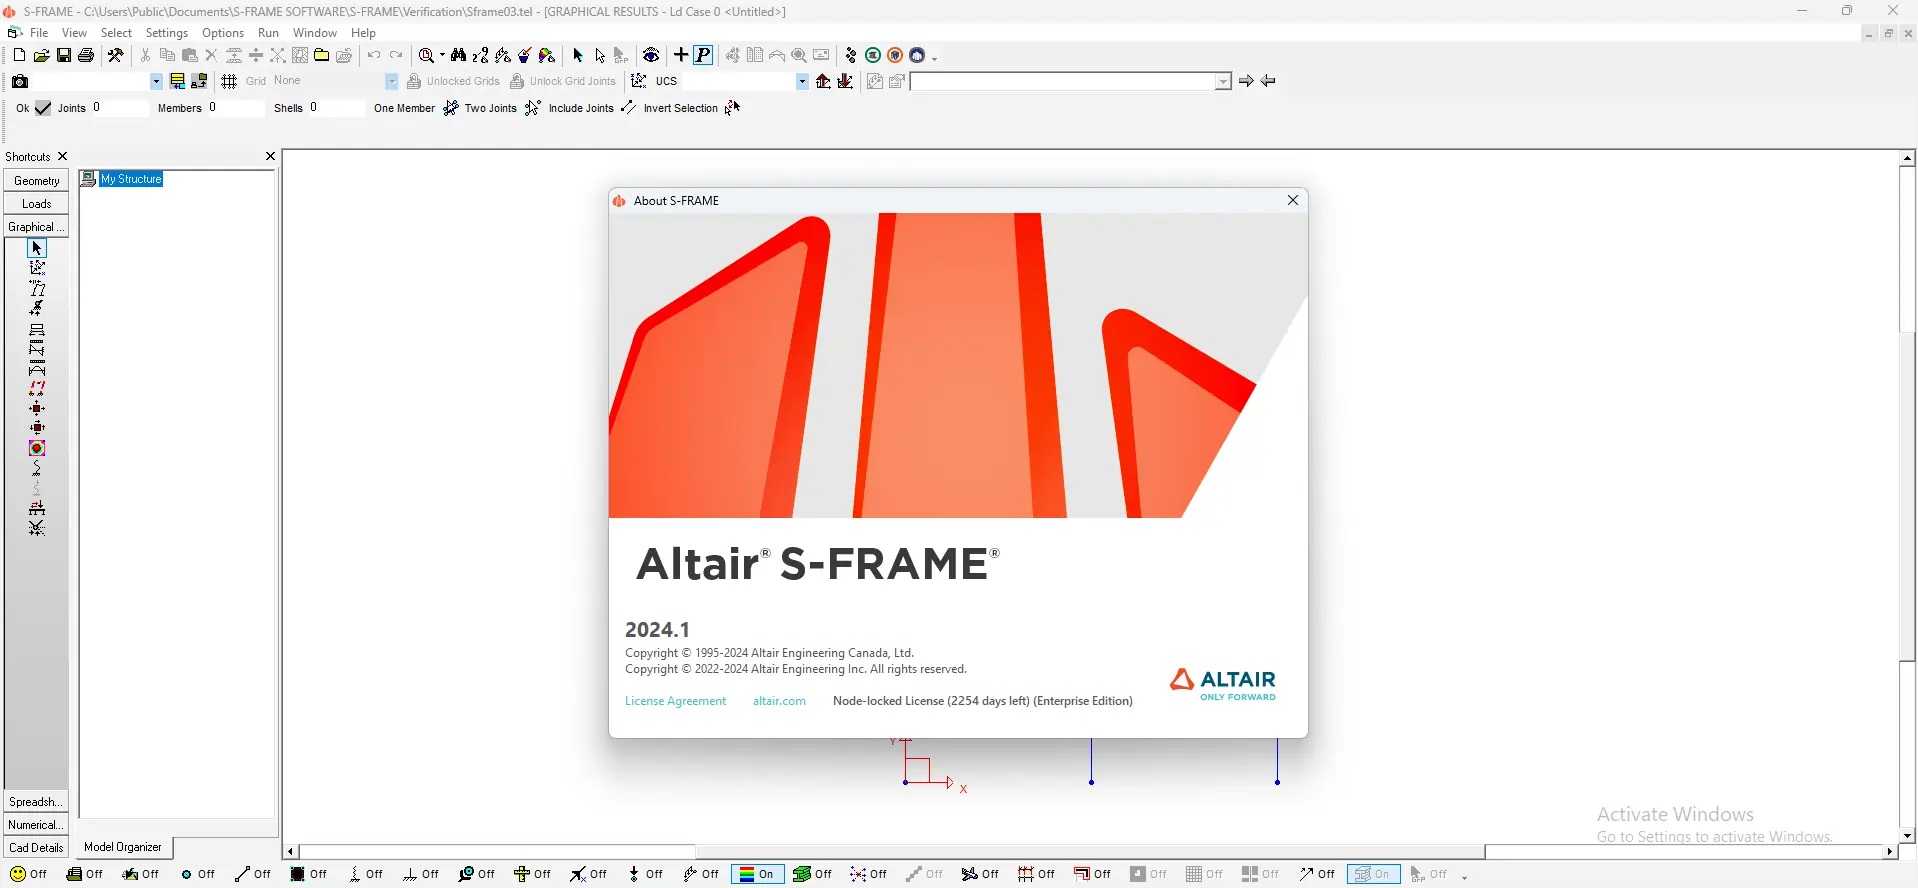The image size is (1918, 888).
Task: Open the License Agreement link
Action: tap(676, 701)
